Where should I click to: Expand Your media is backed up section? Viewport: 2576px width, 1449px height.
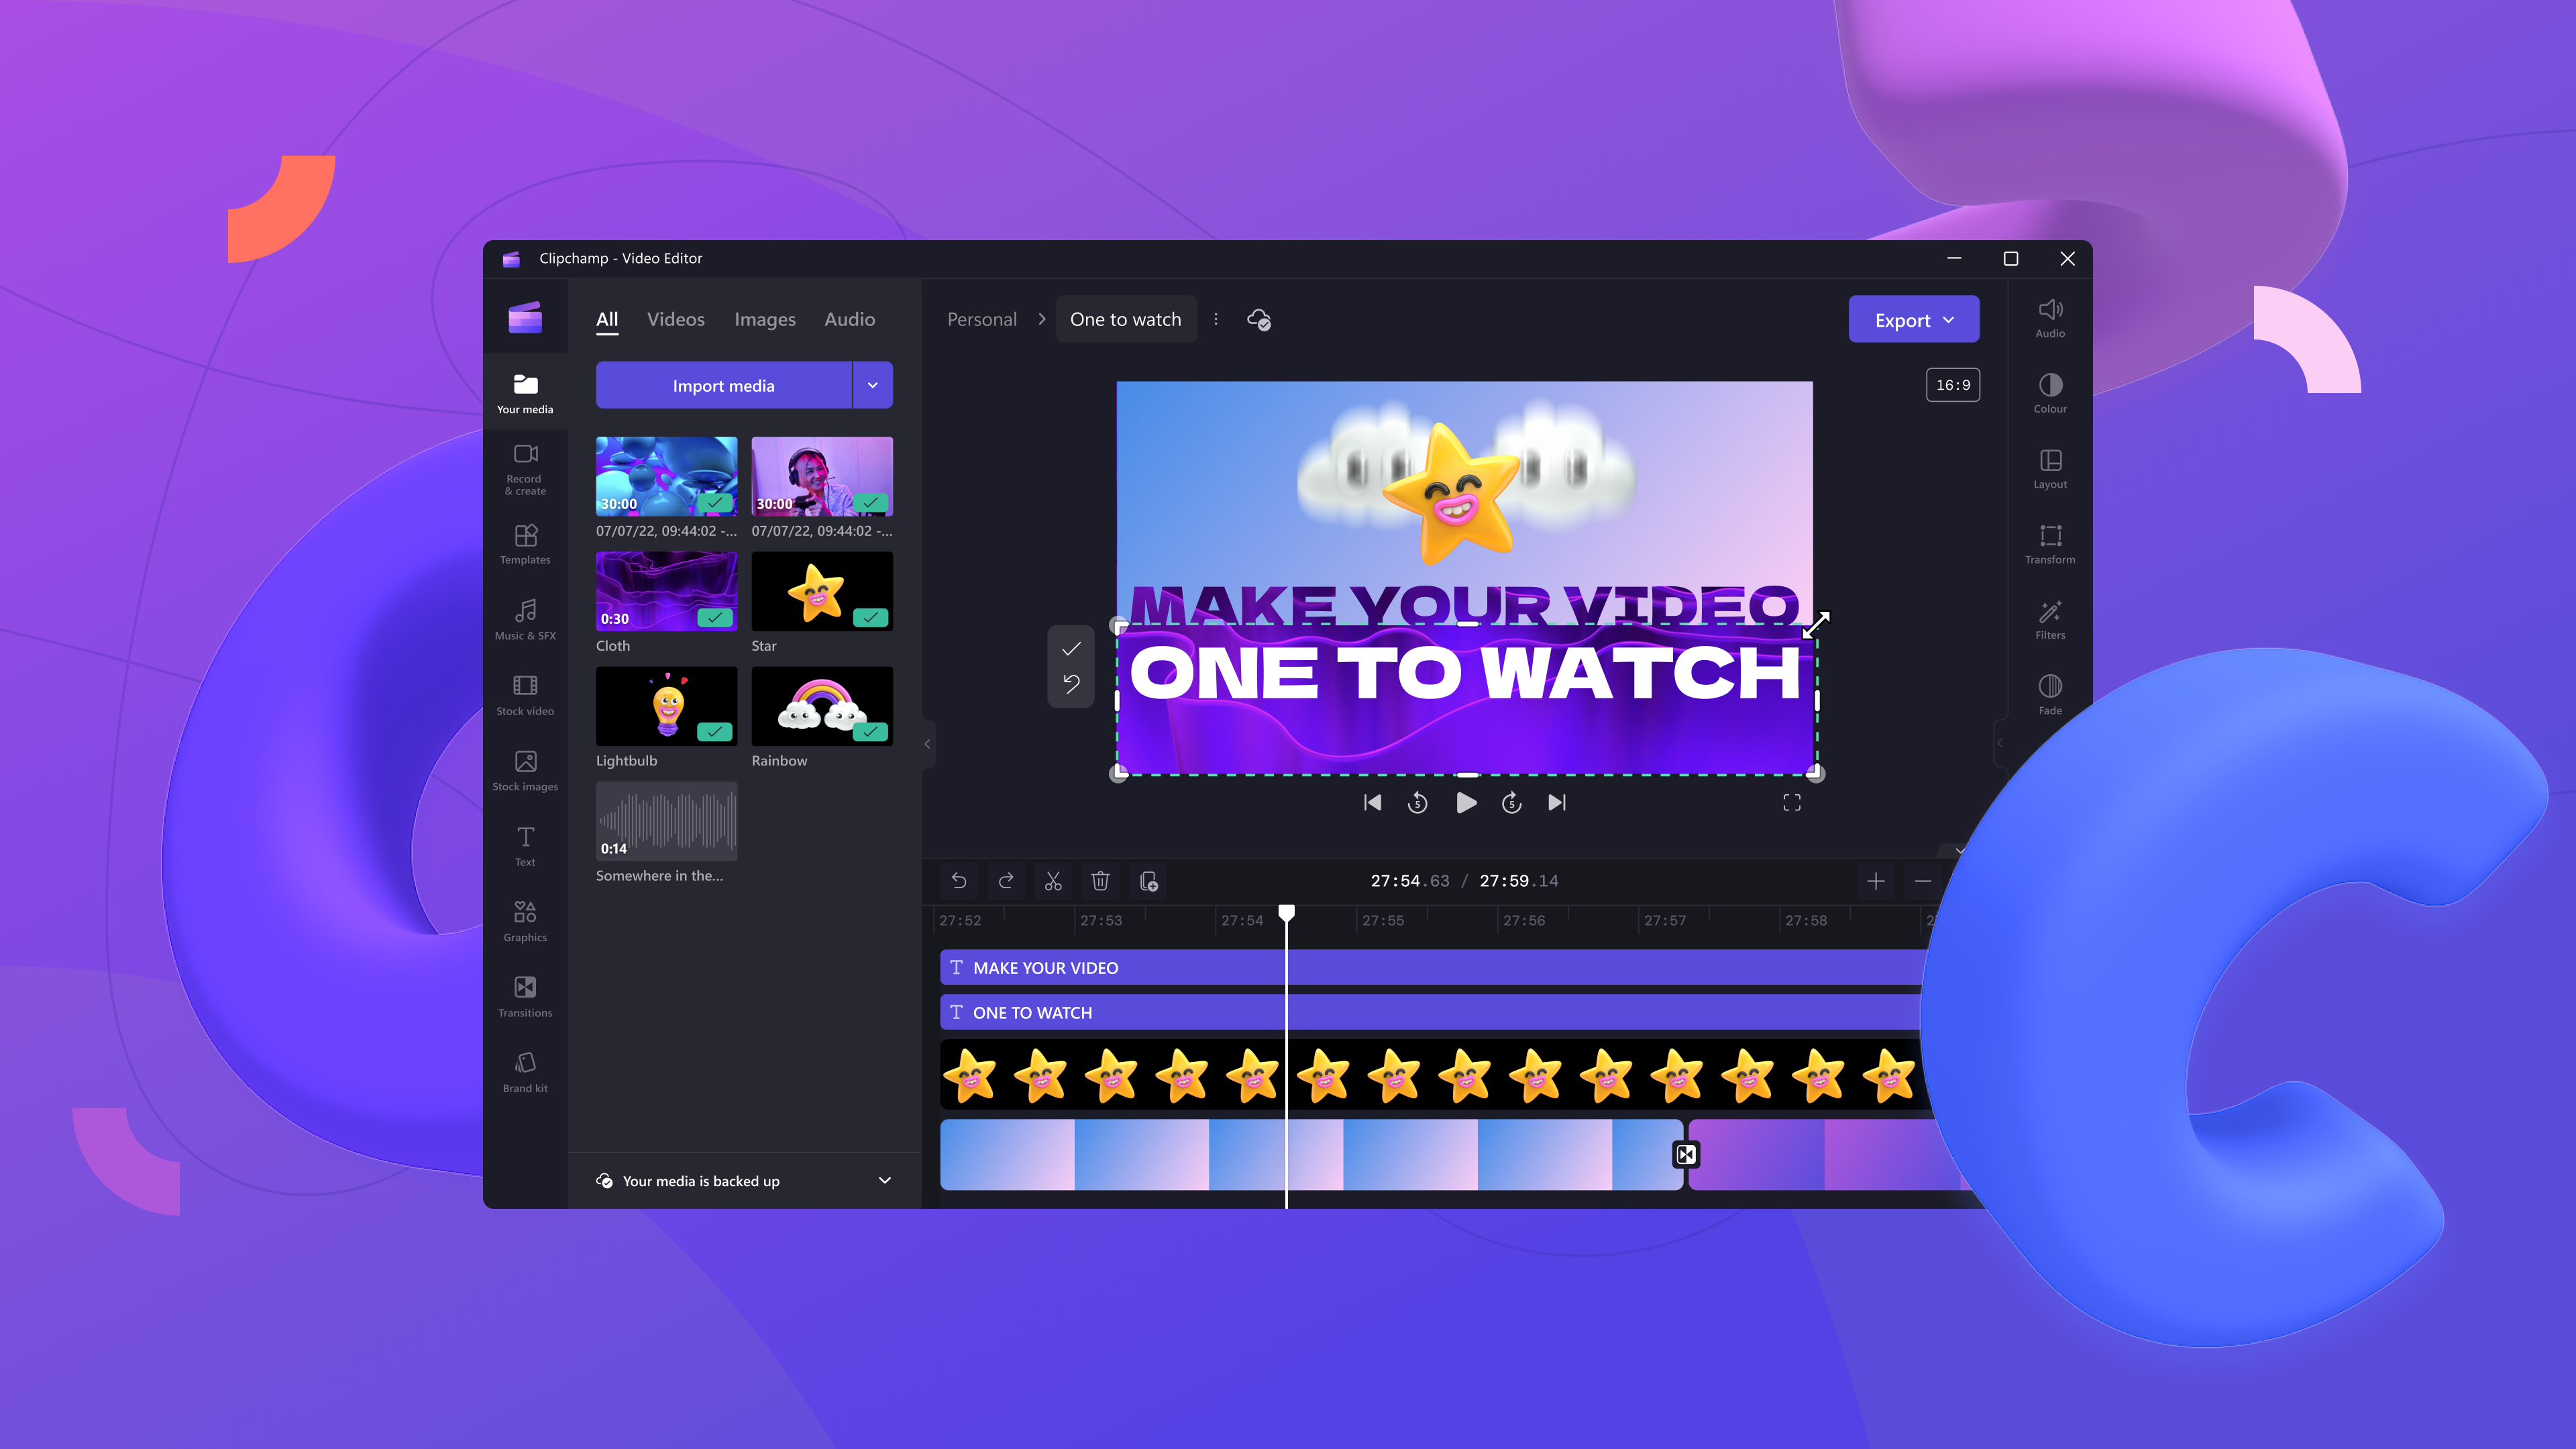coord(885,1180)
